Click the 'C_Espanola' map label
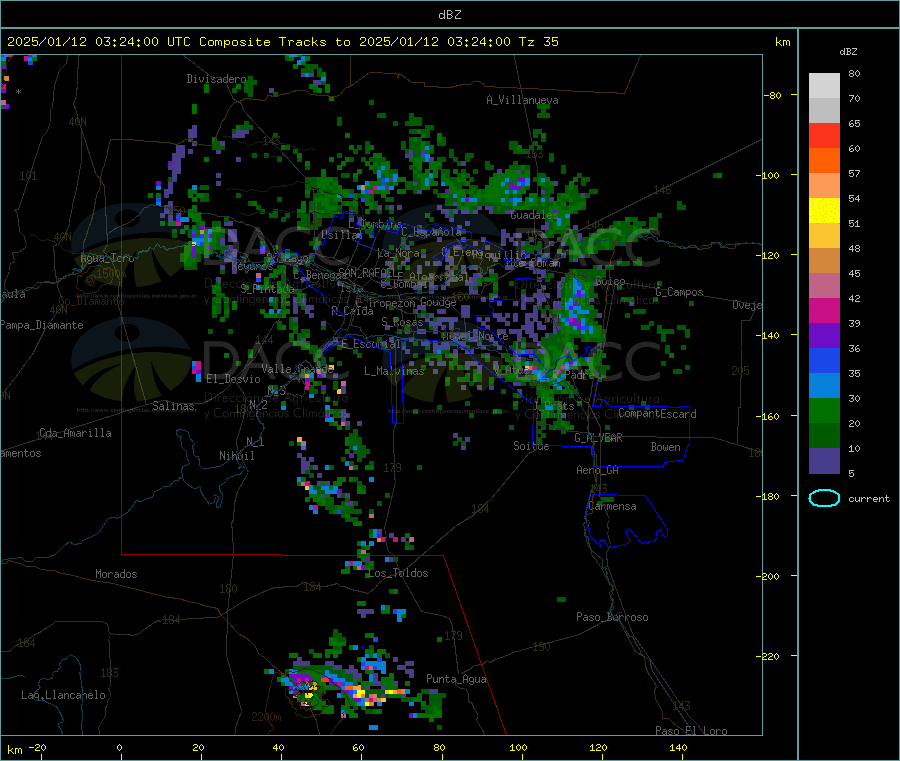900x761 pixels. click(x=431, y=232)
